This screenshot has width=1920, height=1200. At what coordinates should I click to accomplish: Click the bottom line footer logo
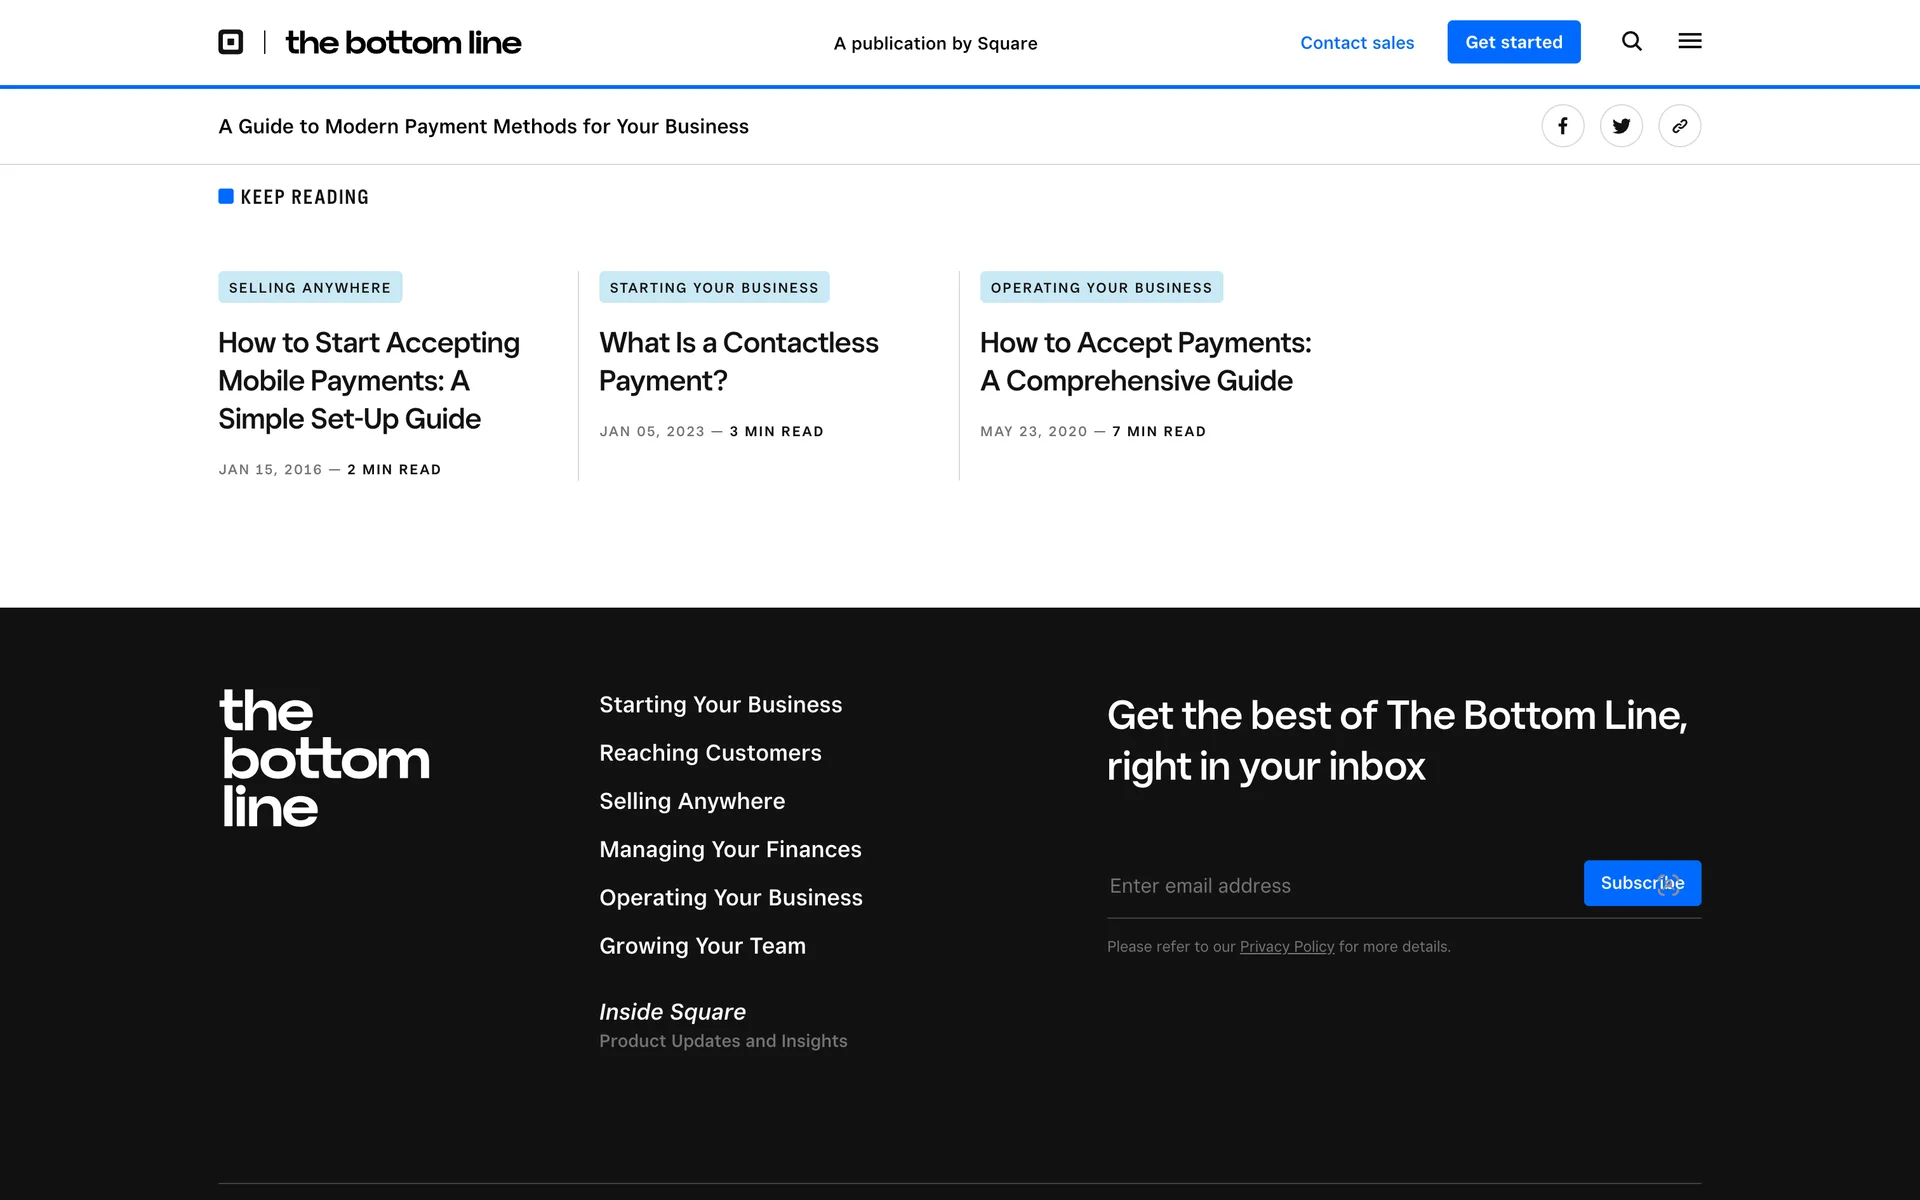click(x=324, y=757)
